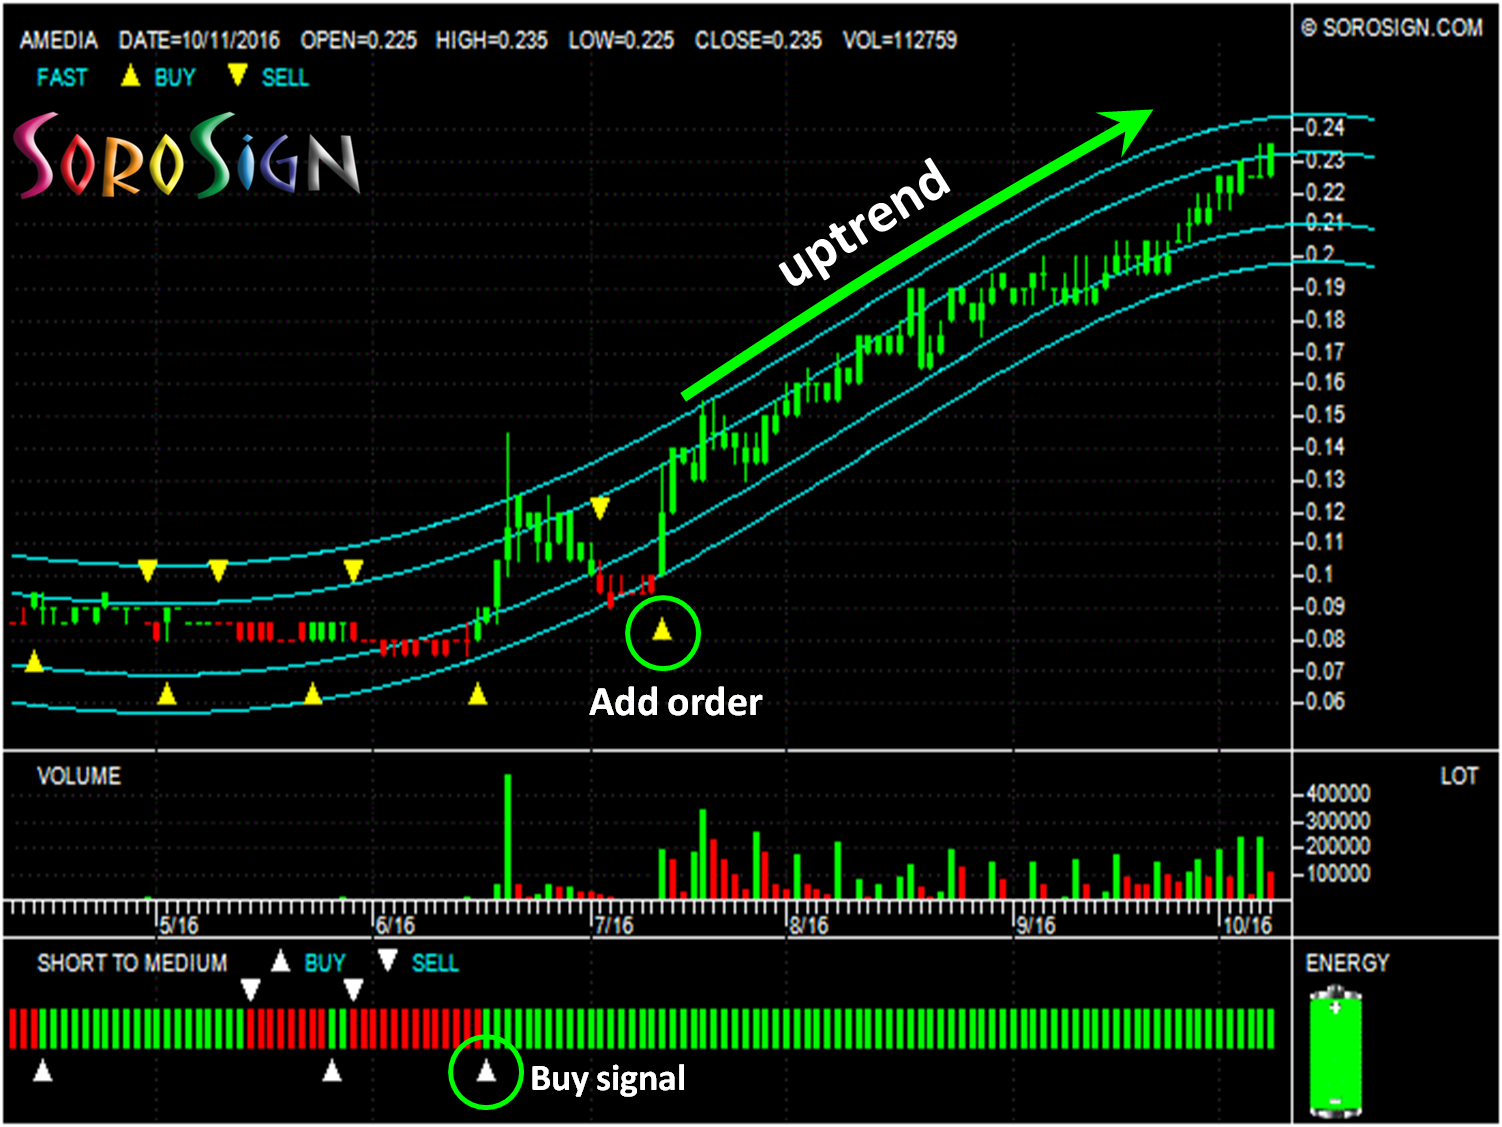
Task: Click the white SELL triangle in the Short to Medium legend
Action: (388, 962)
